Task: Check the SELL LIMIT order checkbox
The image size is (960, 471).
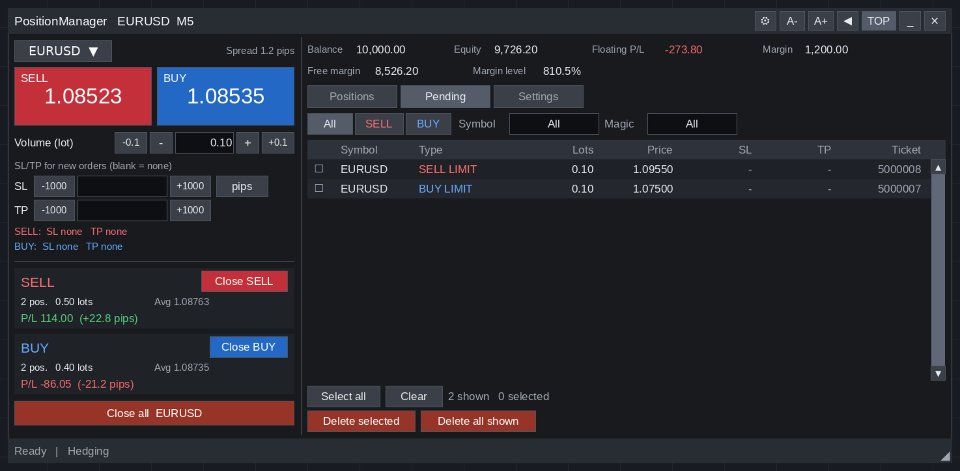Action: [x=319, y=169]
